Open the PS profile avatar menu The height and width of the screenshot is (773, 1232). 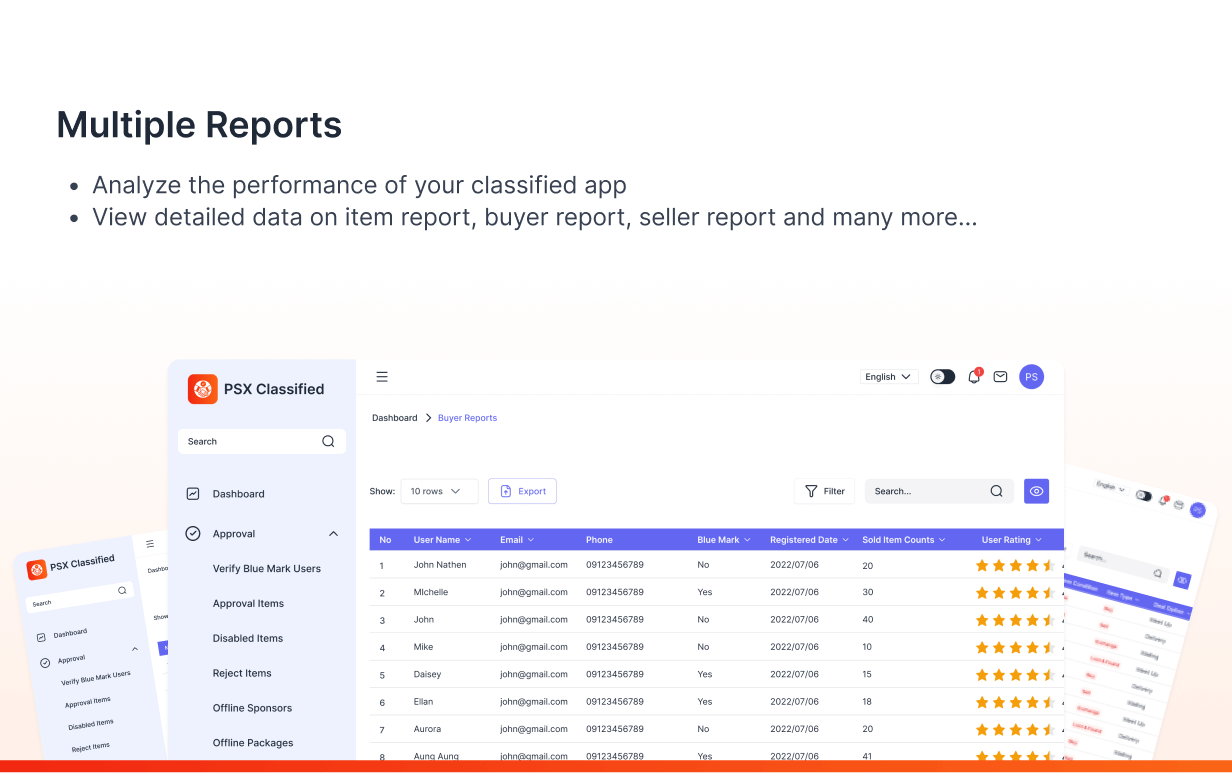coord(1031,376)
